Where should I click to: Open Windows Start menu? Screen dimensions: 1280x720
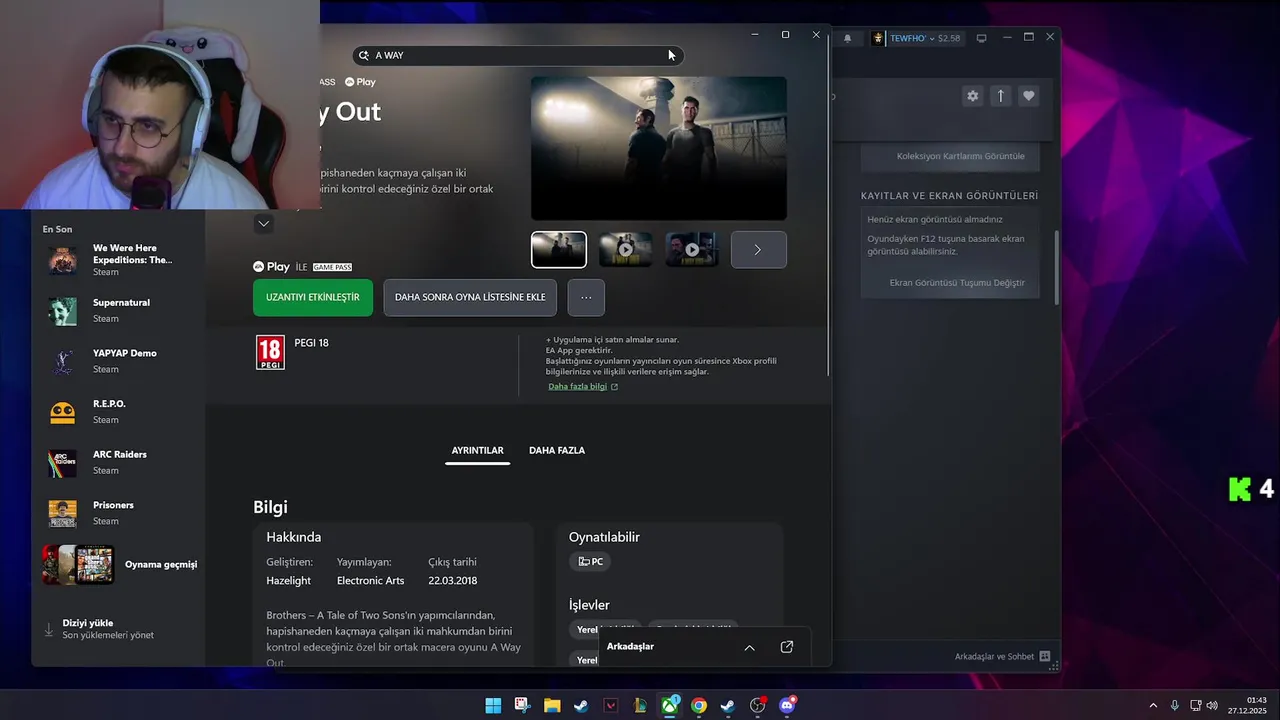tap(493, 706)
